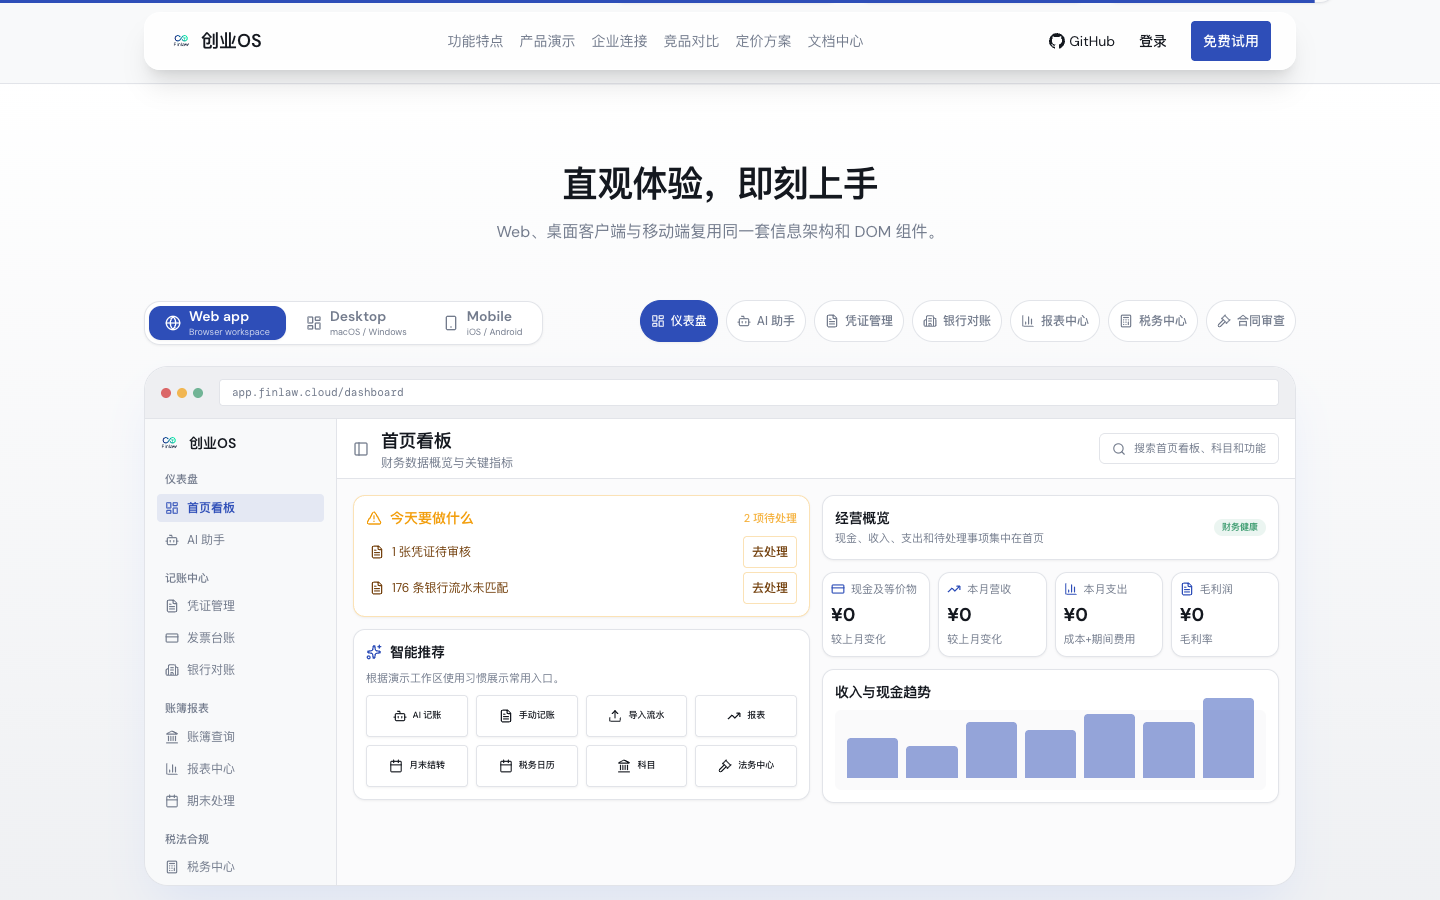
Task: Switch to Desktop macOS / Windows tab
Action: (357, 323)
